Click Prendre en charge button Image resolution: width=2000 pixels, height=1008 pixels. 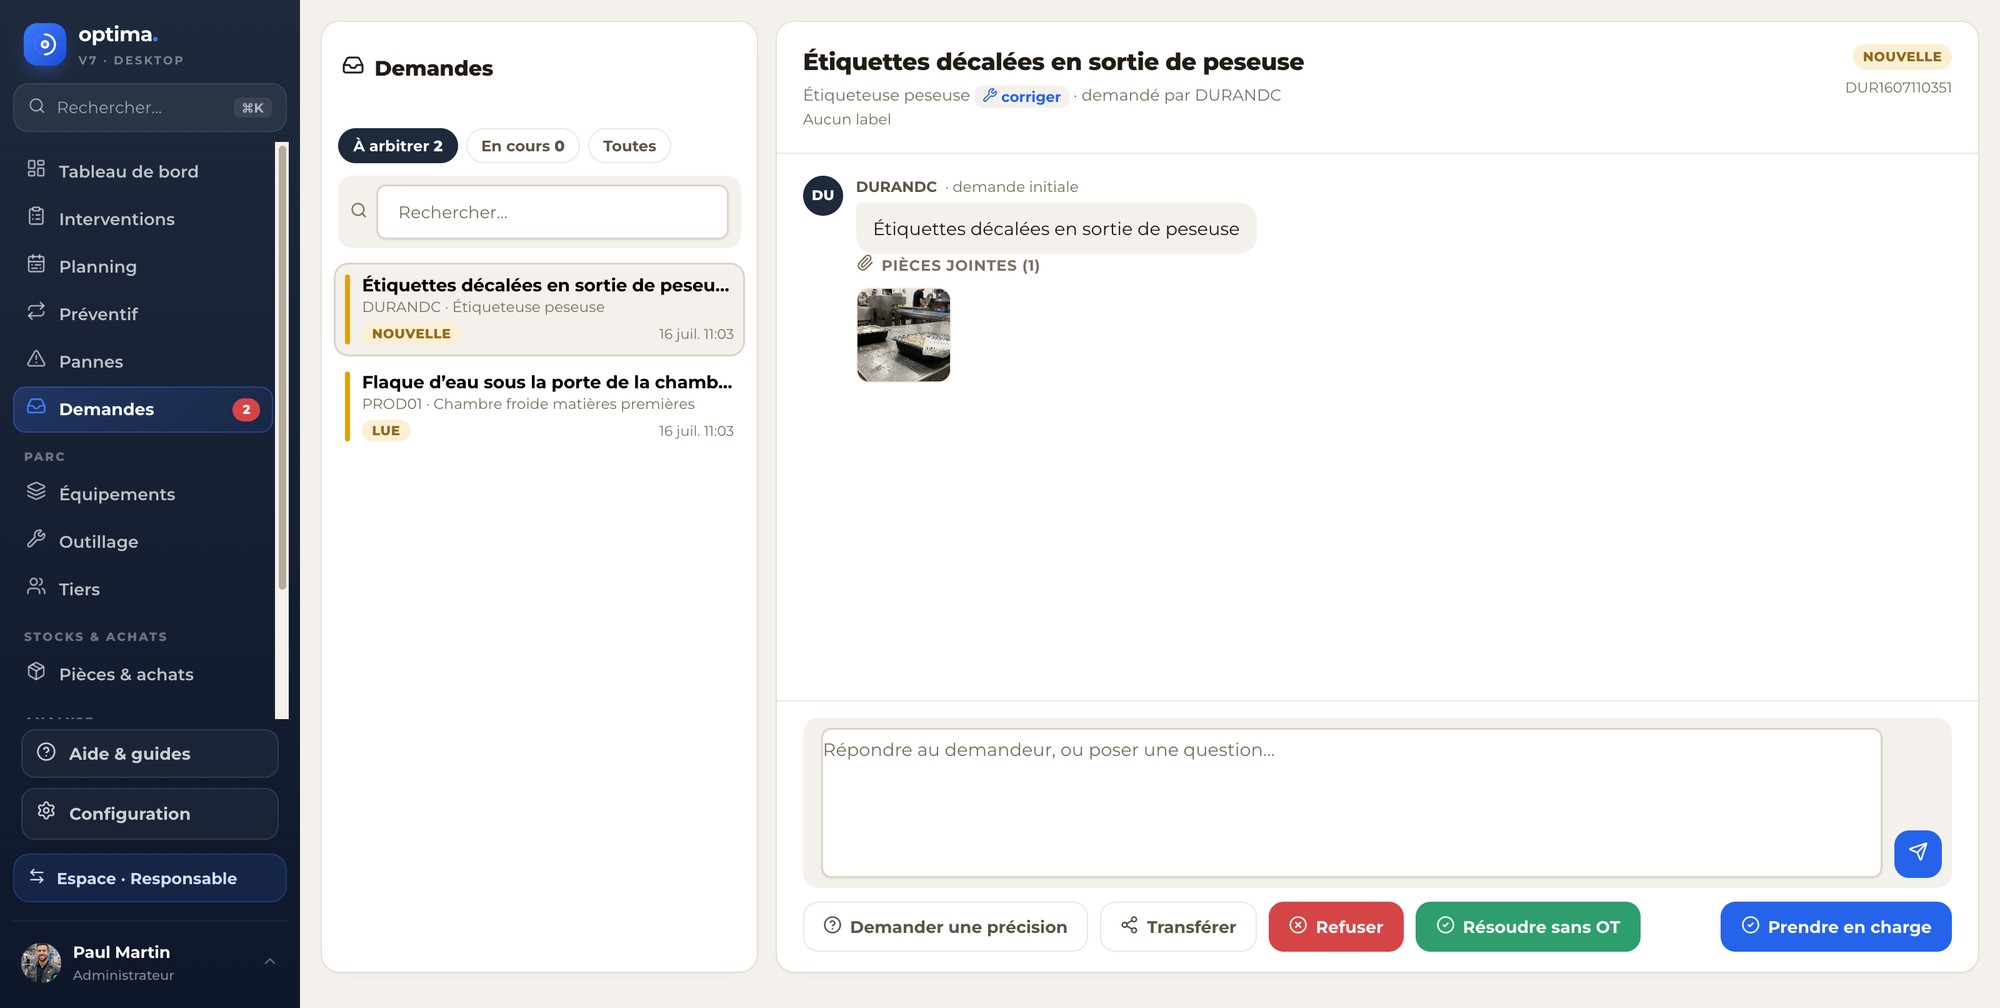(1836, 927)
